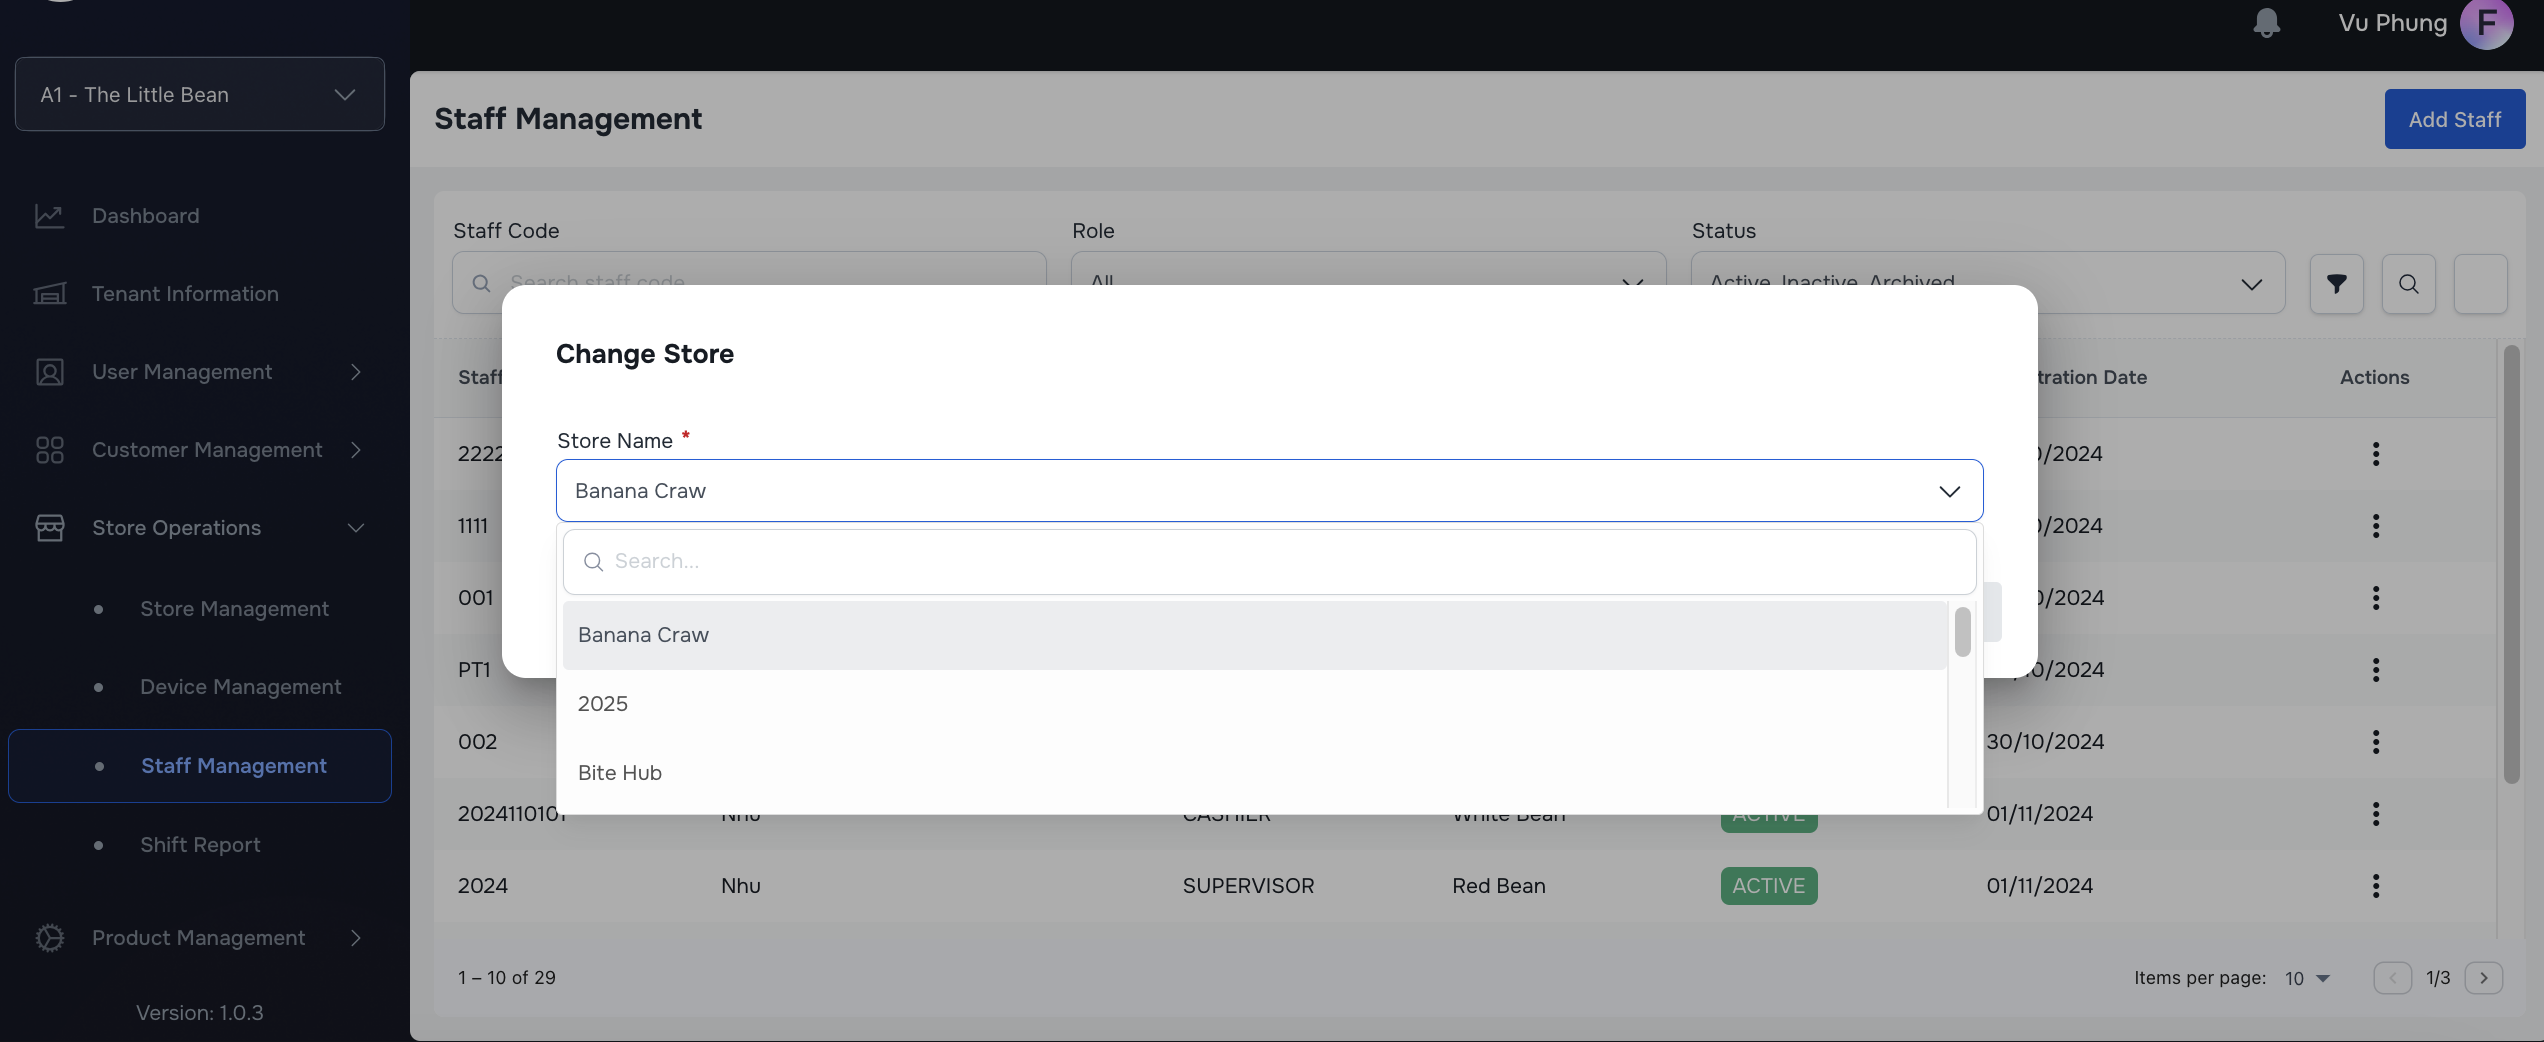This screenshot has height=1042, width=2544.
Task: Collapse the Store Name dropdown in Change Store
Action: tap(1949, 491)
